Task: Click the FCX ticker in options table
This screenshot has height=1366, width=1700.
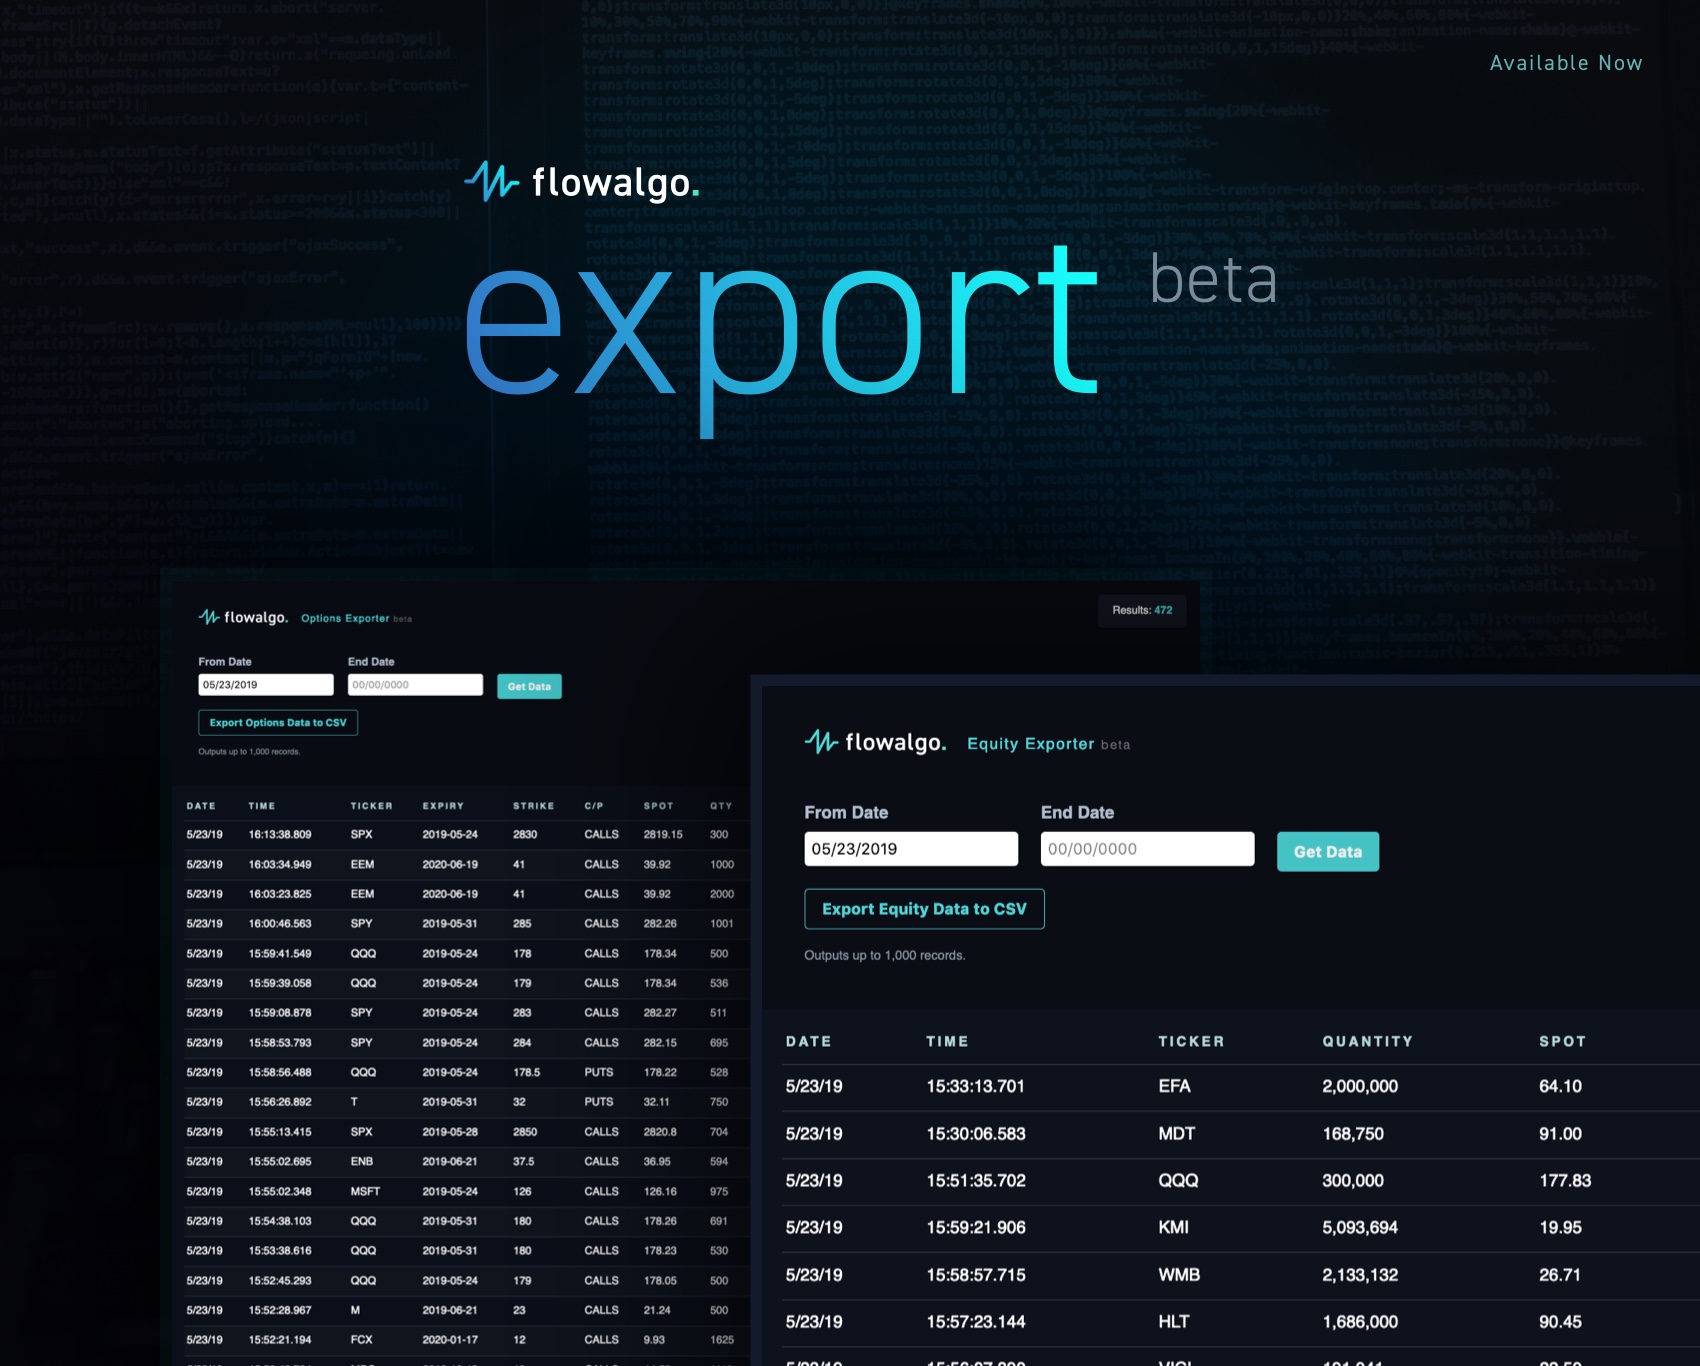Action: 361,1340
